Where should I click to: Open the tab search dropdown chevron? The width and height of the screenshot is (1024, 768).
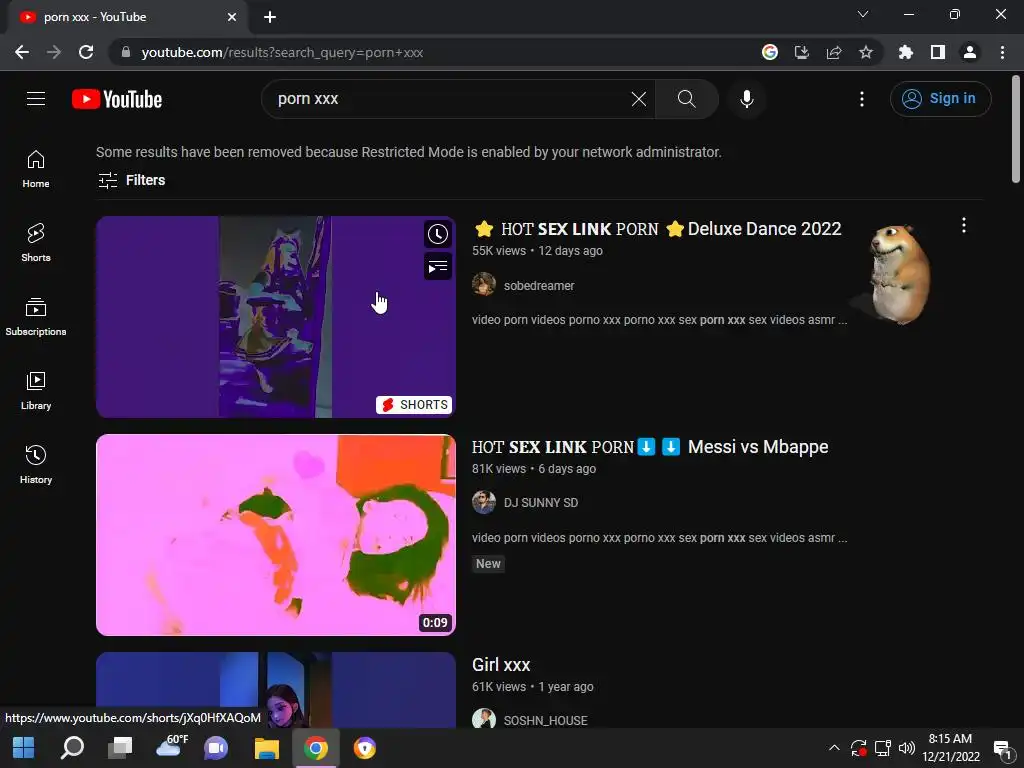pyautogui.click(x=863, y=14)
